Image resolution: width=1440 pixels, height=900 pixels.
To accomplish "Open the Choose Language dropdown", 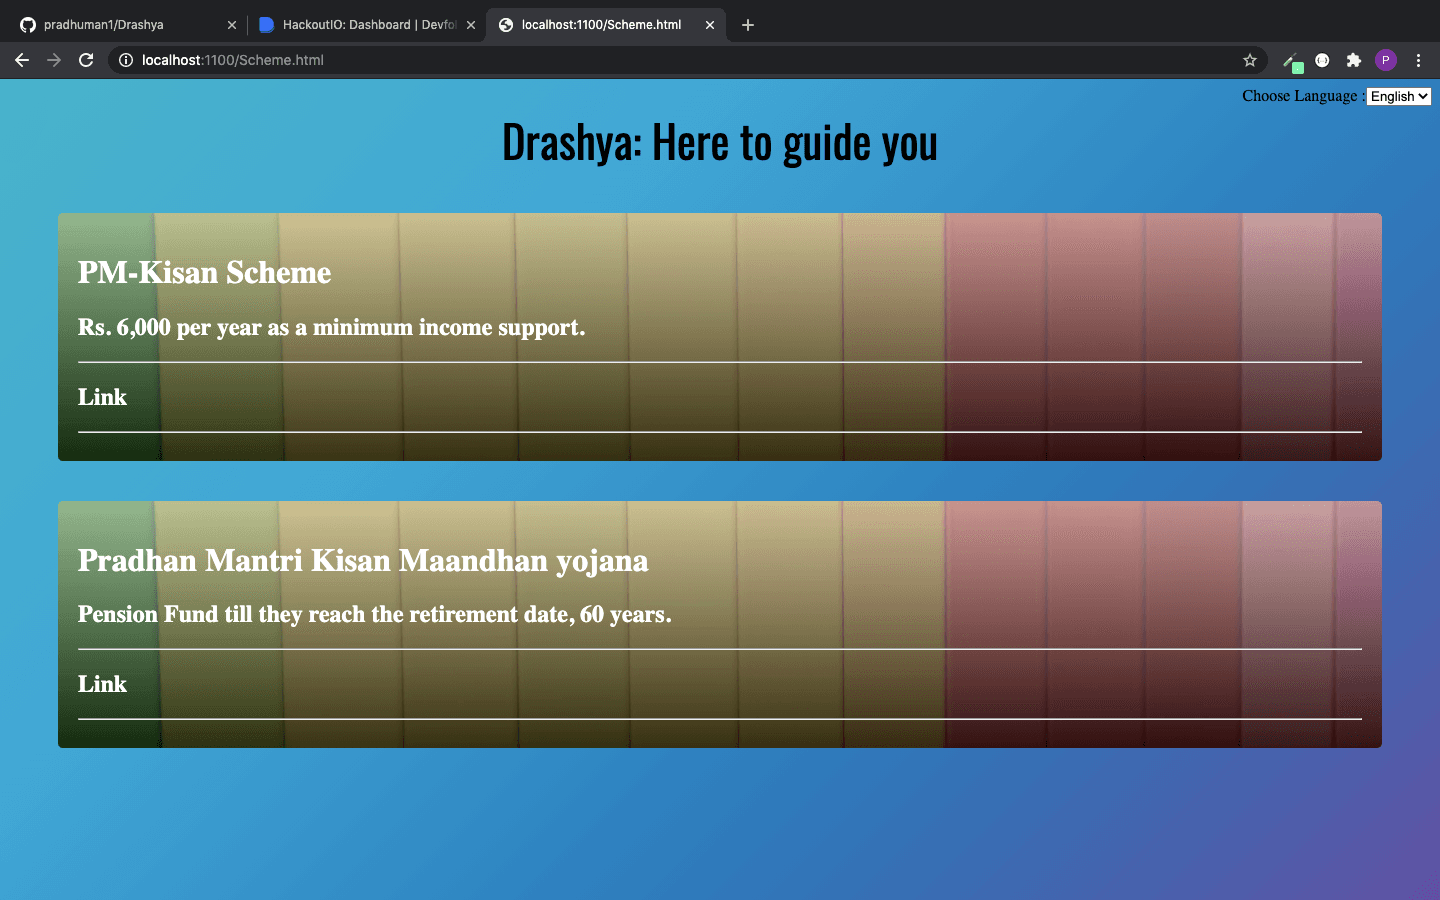I will point(1398,96).
